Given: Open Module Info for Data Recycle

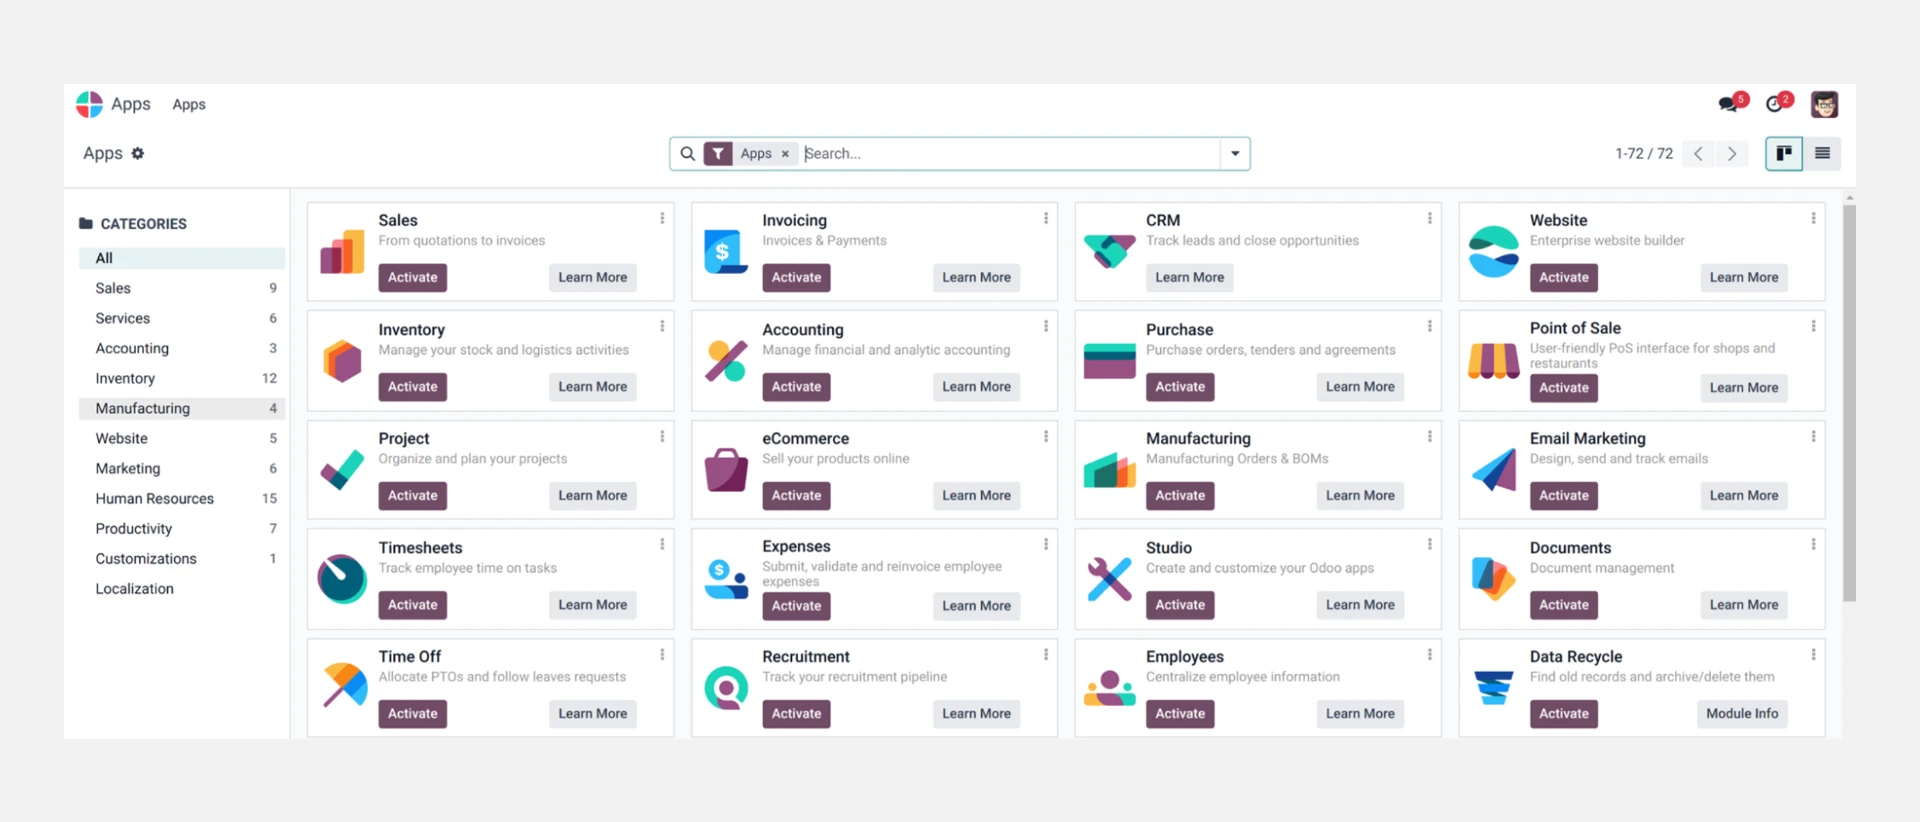Looking at the screenshot, I should pyautogui.click(x=1742, y=713).
